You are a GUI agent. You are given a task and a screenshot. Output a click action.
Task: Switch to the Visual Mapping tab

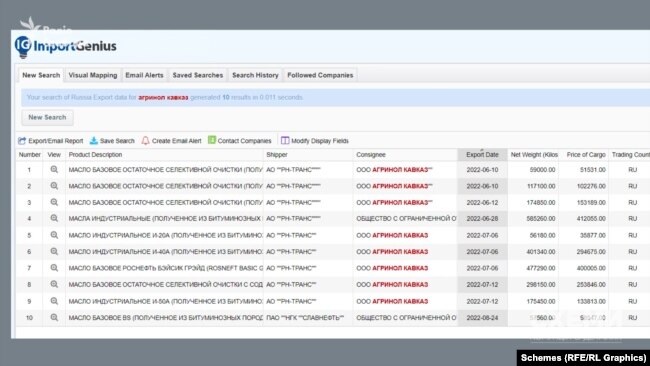(x=93, y=75)
